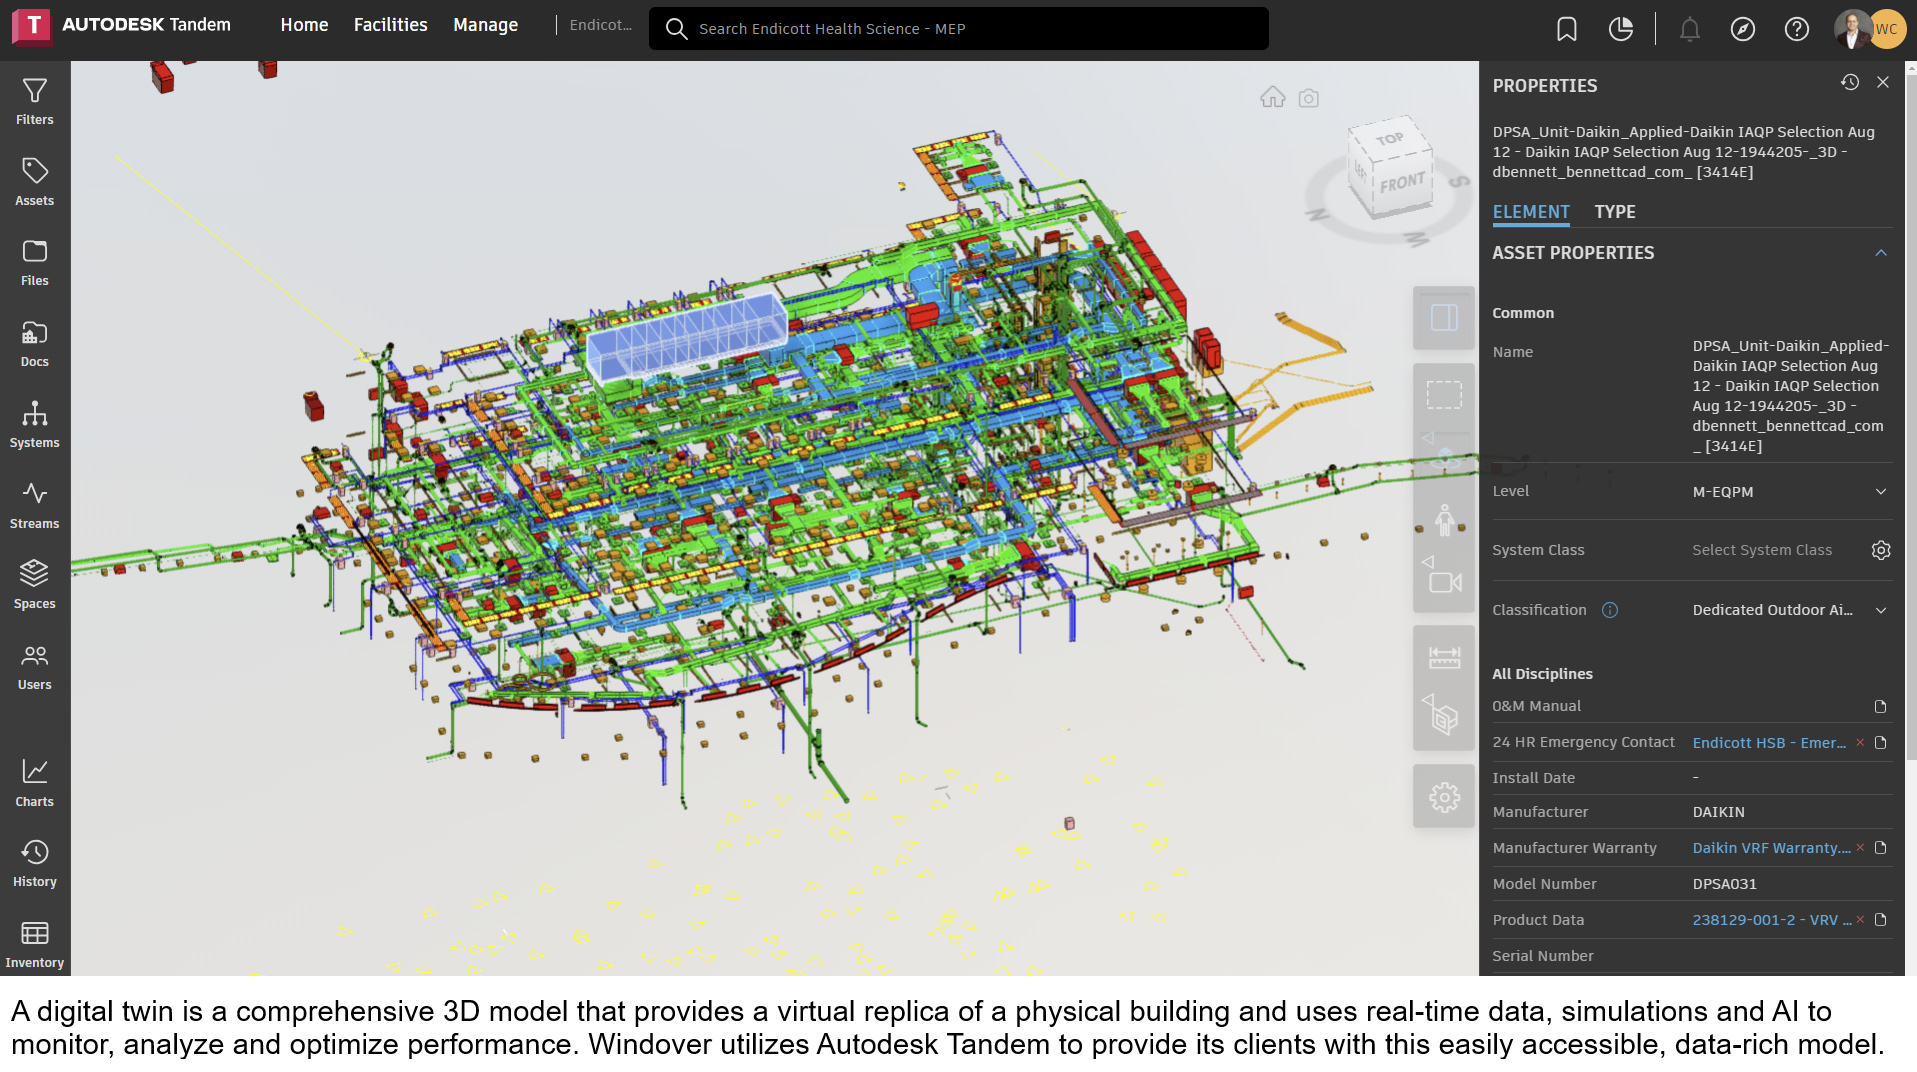The height and width of the screenshot is (1072, 1917).
Task: Open the Daikin VRF Warranty link
Action: (1770, 848)
